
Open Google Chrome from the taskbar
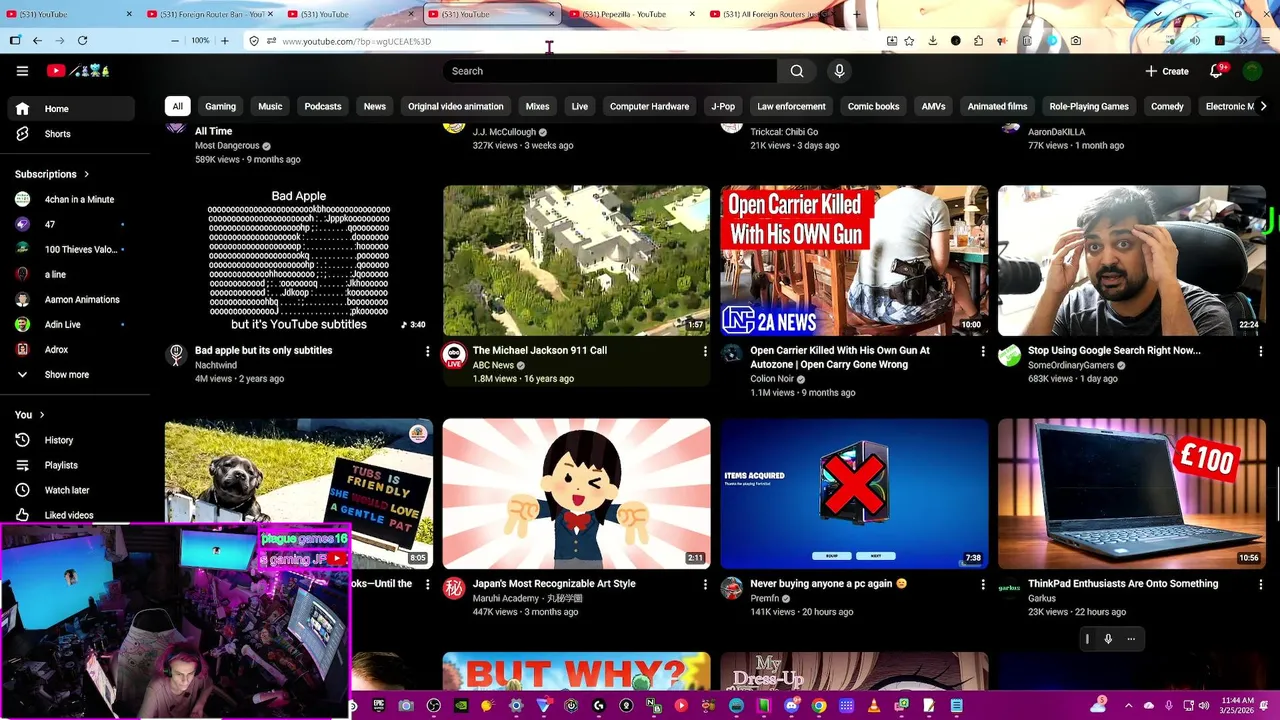tap(819, 706)
